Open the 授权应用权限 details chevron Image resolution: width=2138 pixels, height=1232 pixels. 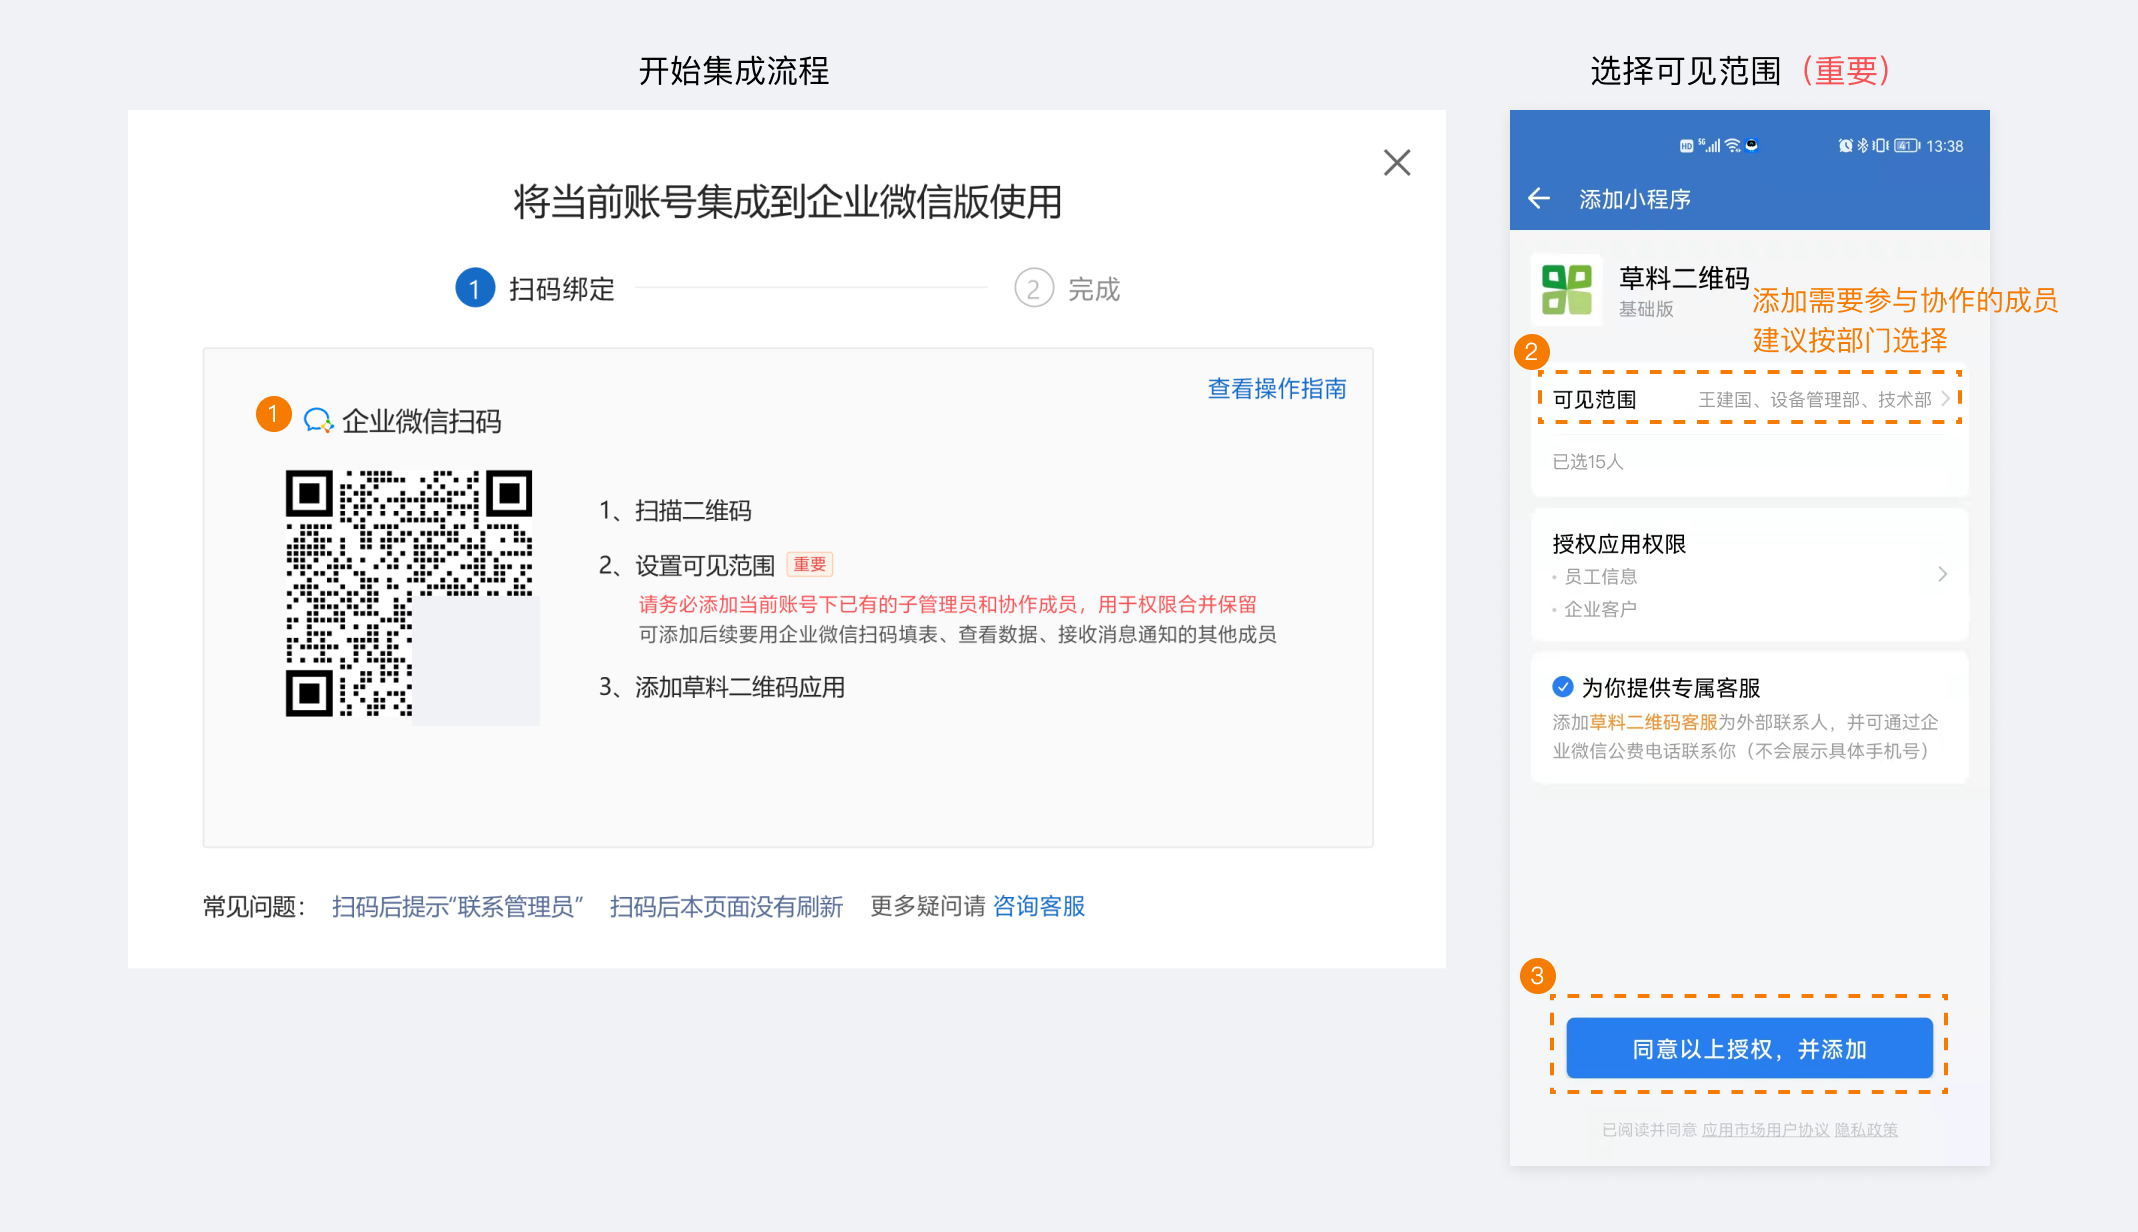coord(1943,574)
